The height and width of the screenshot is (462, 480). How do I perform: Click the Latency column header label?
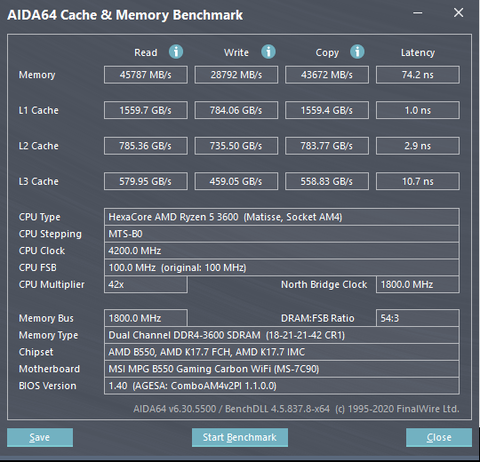(x=418, y=53)
